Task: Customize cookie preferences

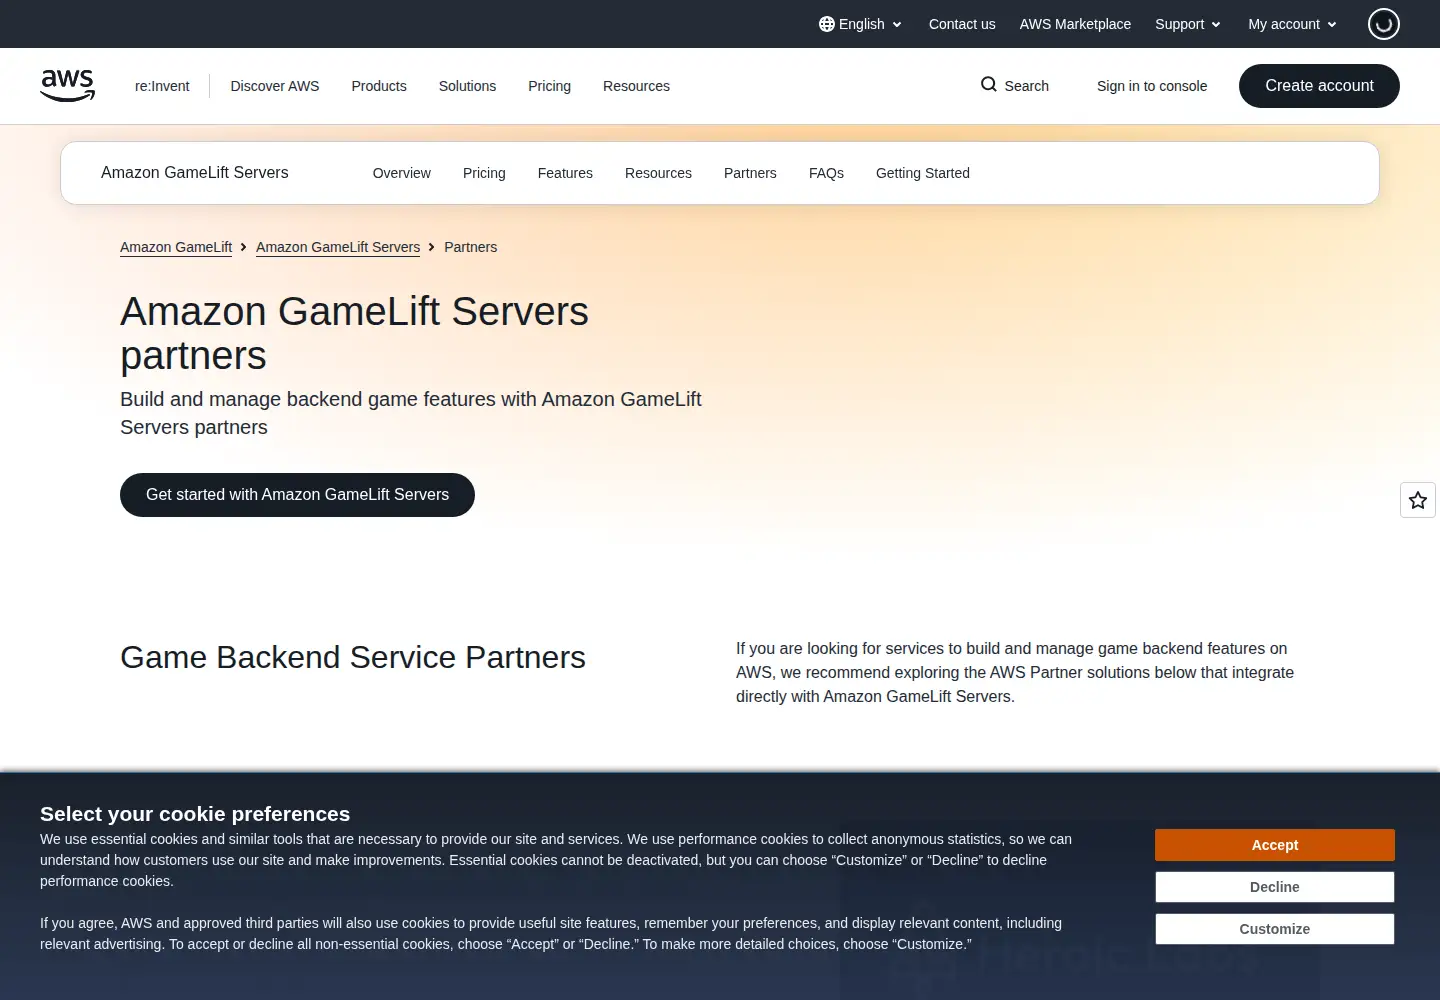Action: (x=1275, y=929)
